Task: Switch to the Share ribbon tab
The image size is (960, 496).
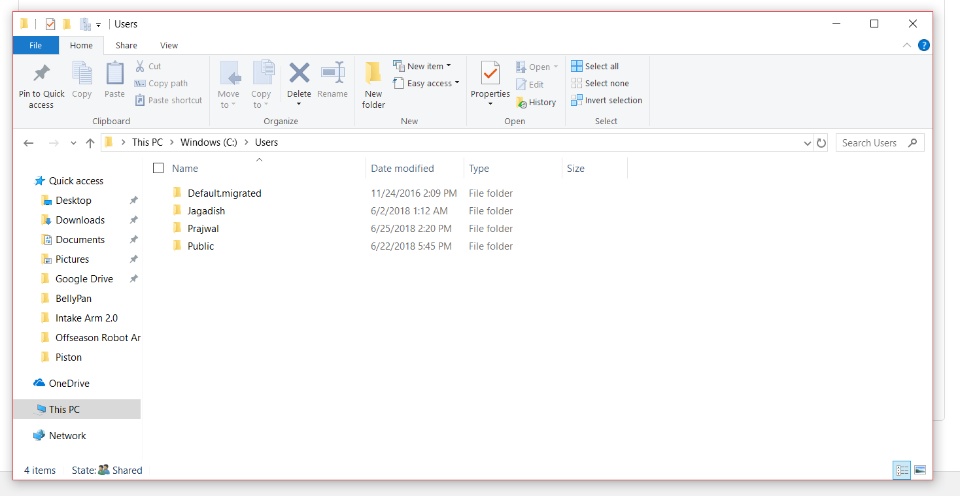Action: (x=126, y=45)
